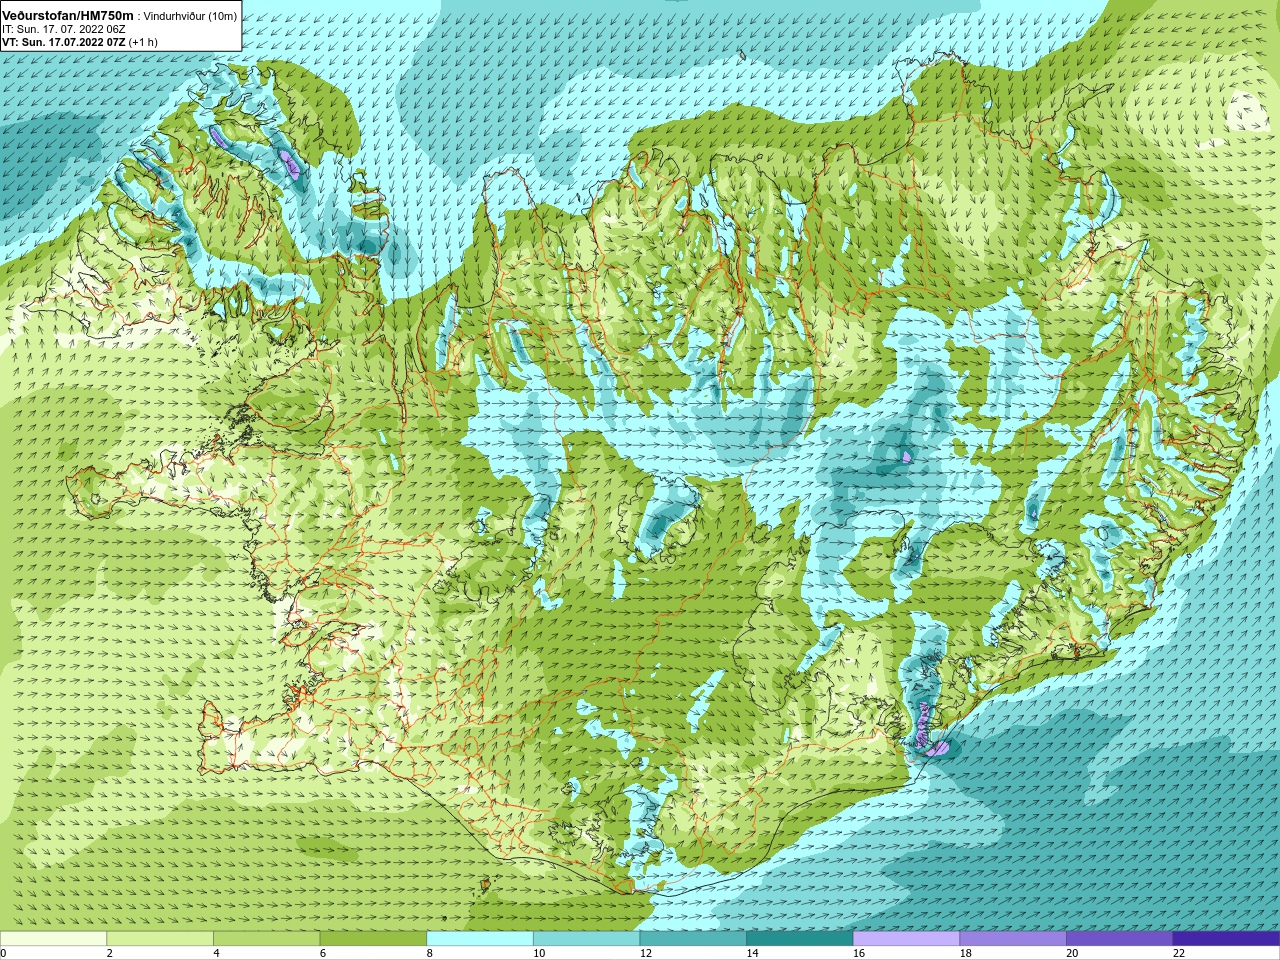The height and width of the screenshot is (960, 1280).
Task: Click the IT: Sun. 17. 07. 2022 06Z line
Action: pos(63,29)
